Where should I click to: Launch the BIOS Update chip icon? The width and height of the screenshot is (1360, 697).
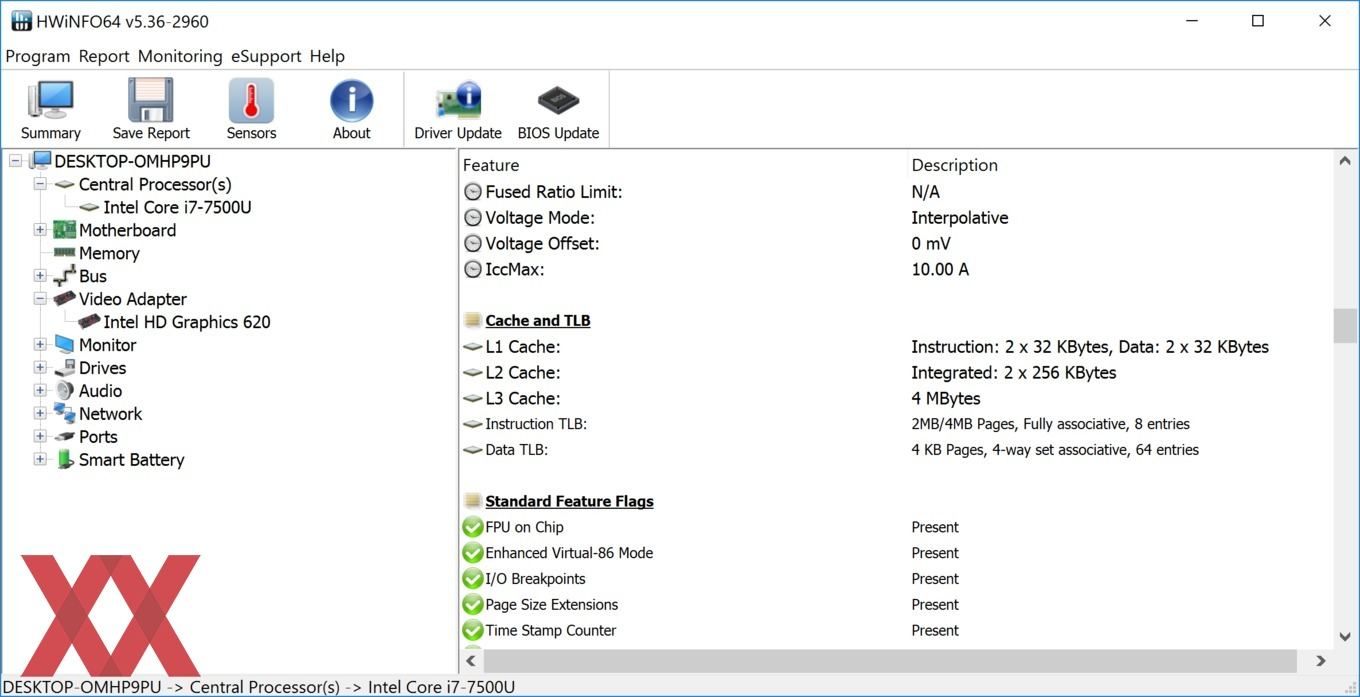pos(558,101)
